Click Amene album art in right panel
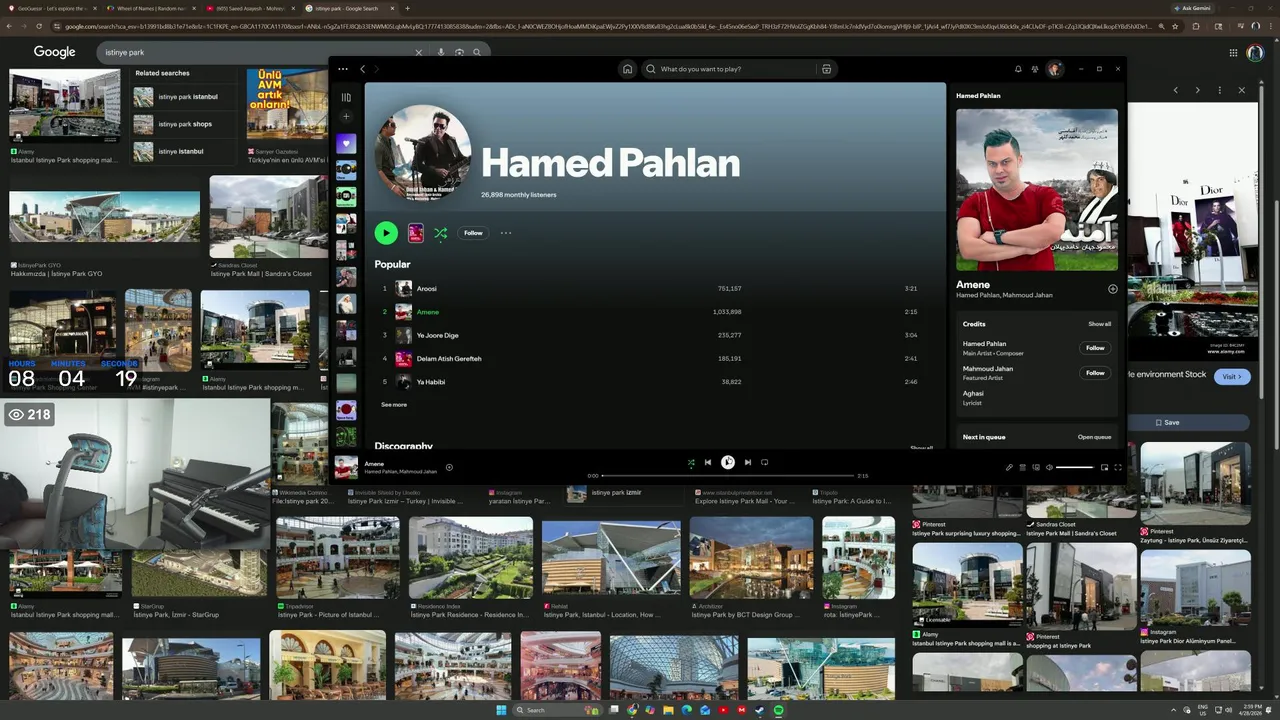This screenshot has width=1280, height=720. pyautogui.click(x=1037, y=190)
